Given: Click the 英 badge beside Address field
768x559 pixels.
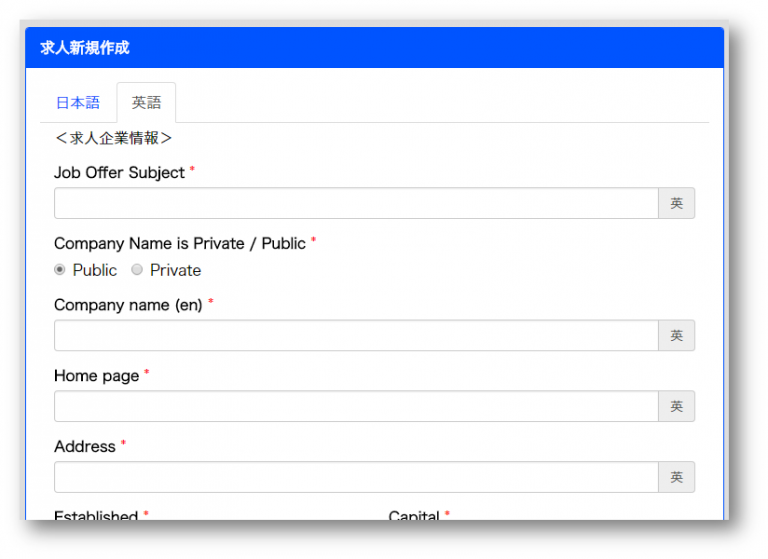Looking at the screenshot, I should (x=676, y=477).
